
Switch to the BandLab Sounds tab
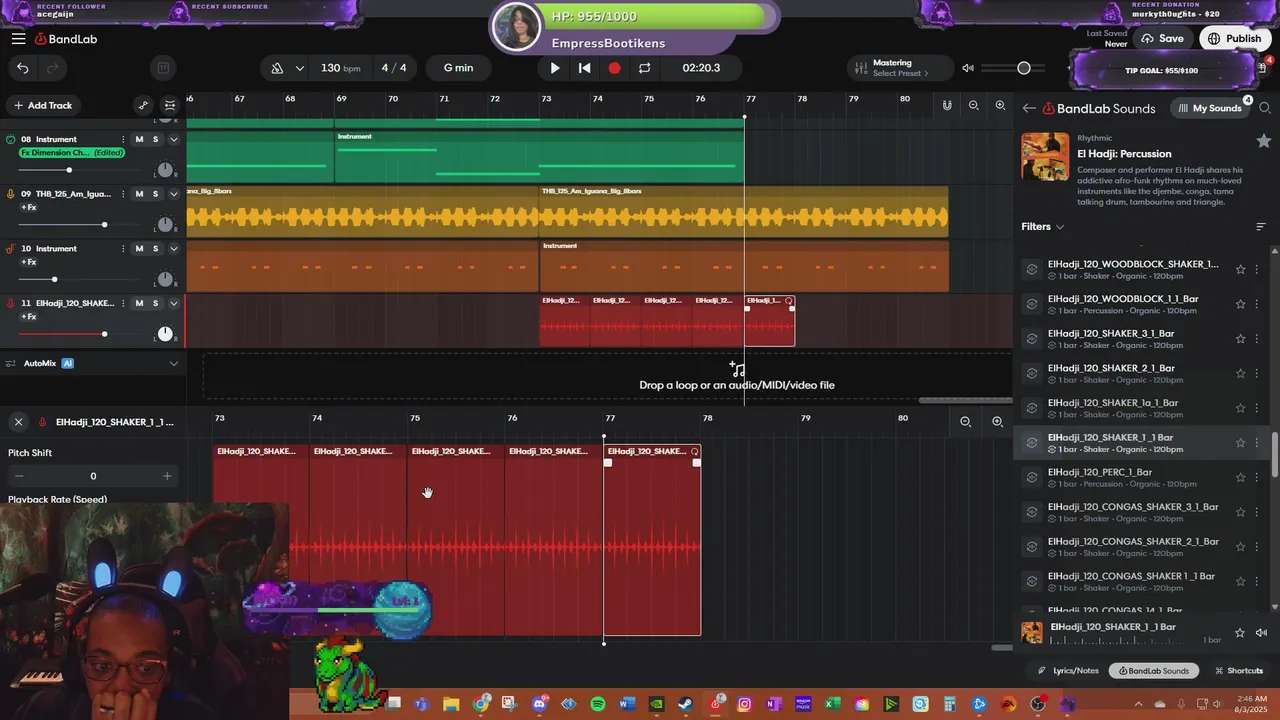coord(1154,671)
